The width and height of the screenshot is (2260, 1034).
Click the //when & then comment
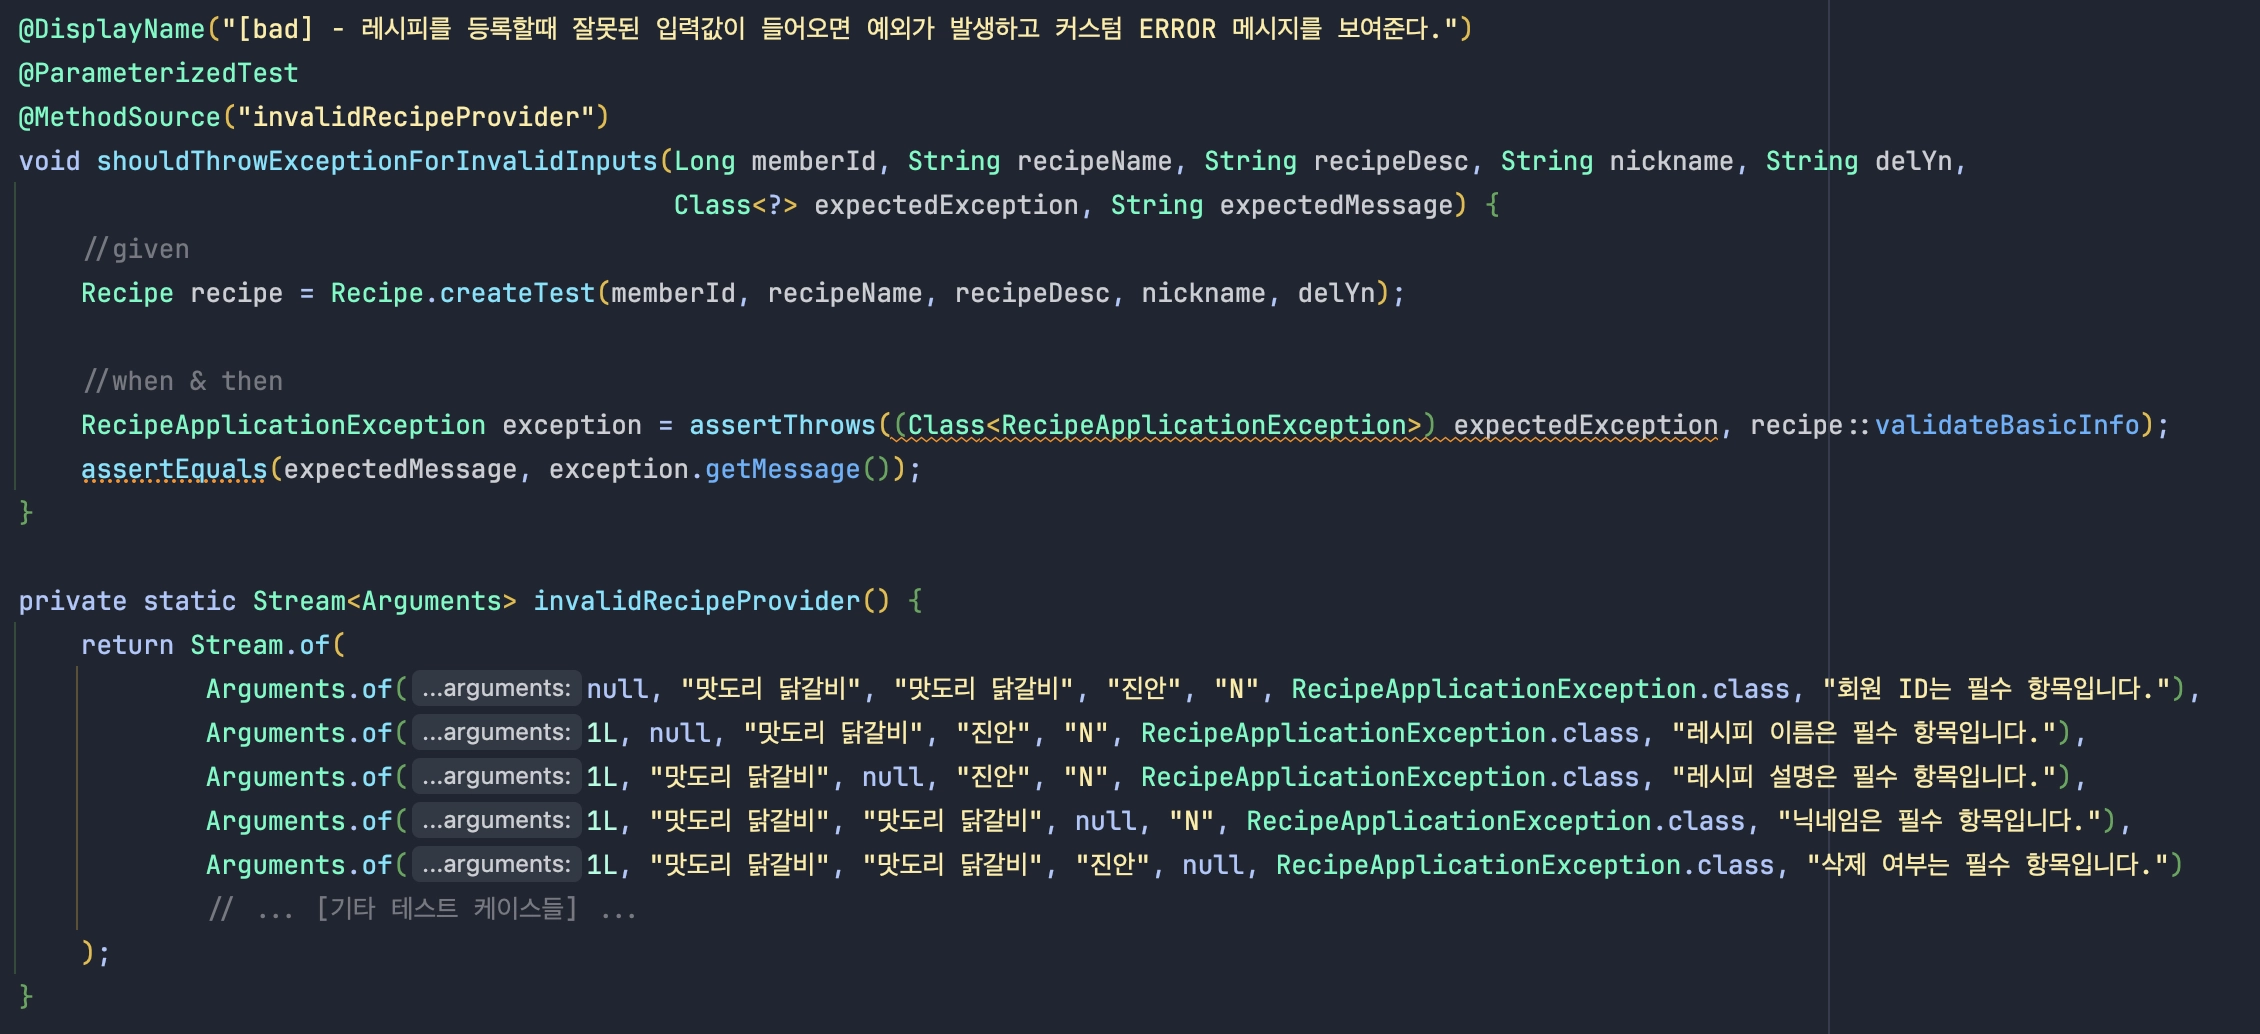[183, 380]
